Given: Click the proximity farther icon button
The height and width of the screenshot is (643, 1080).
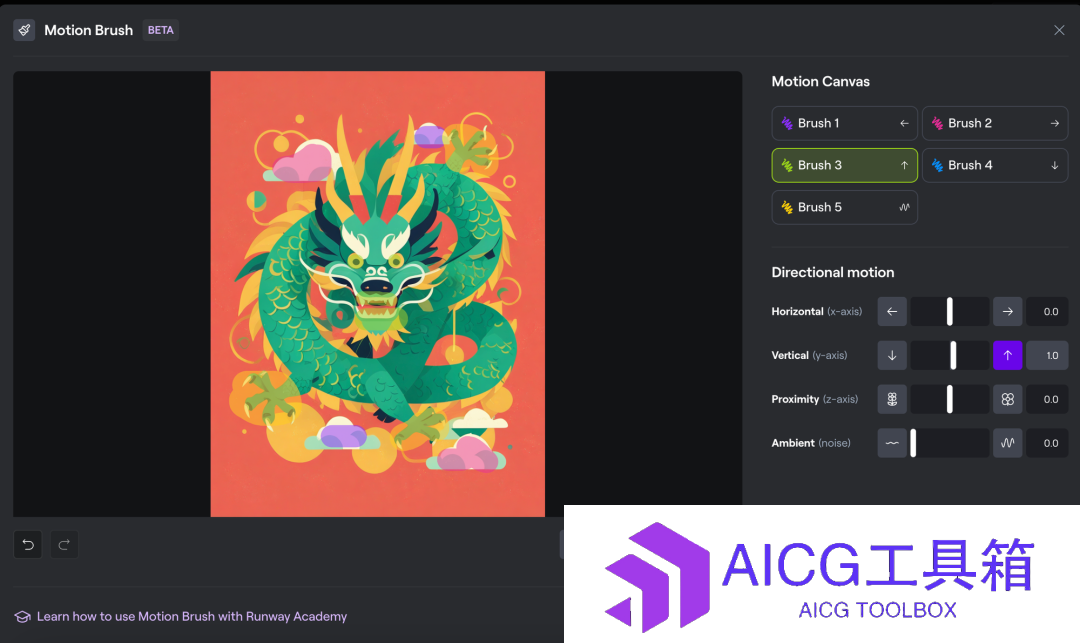Looking at the screenshot, I should [x=892, y=399].
